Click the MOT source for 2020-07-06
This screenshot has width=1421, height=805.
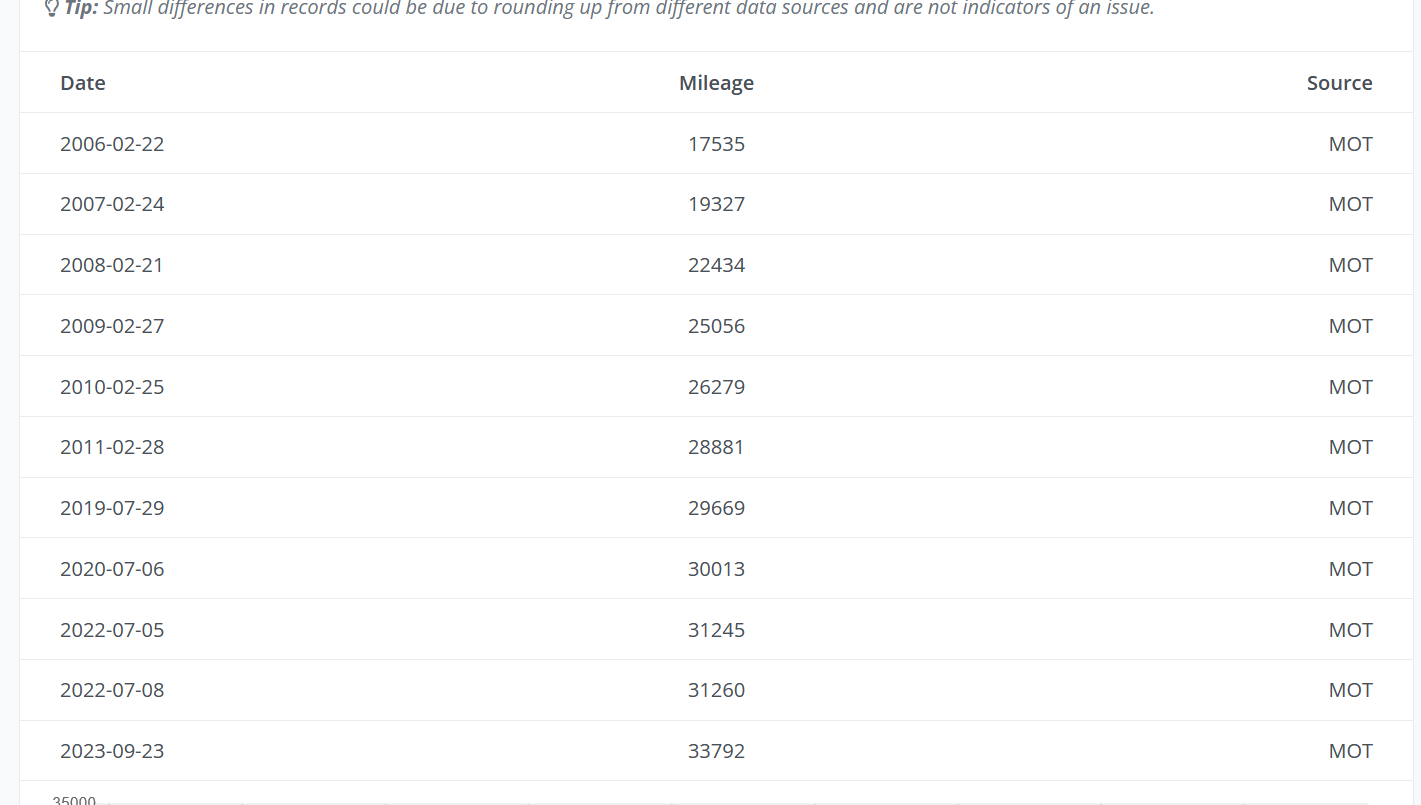[x=1350, y=569]
